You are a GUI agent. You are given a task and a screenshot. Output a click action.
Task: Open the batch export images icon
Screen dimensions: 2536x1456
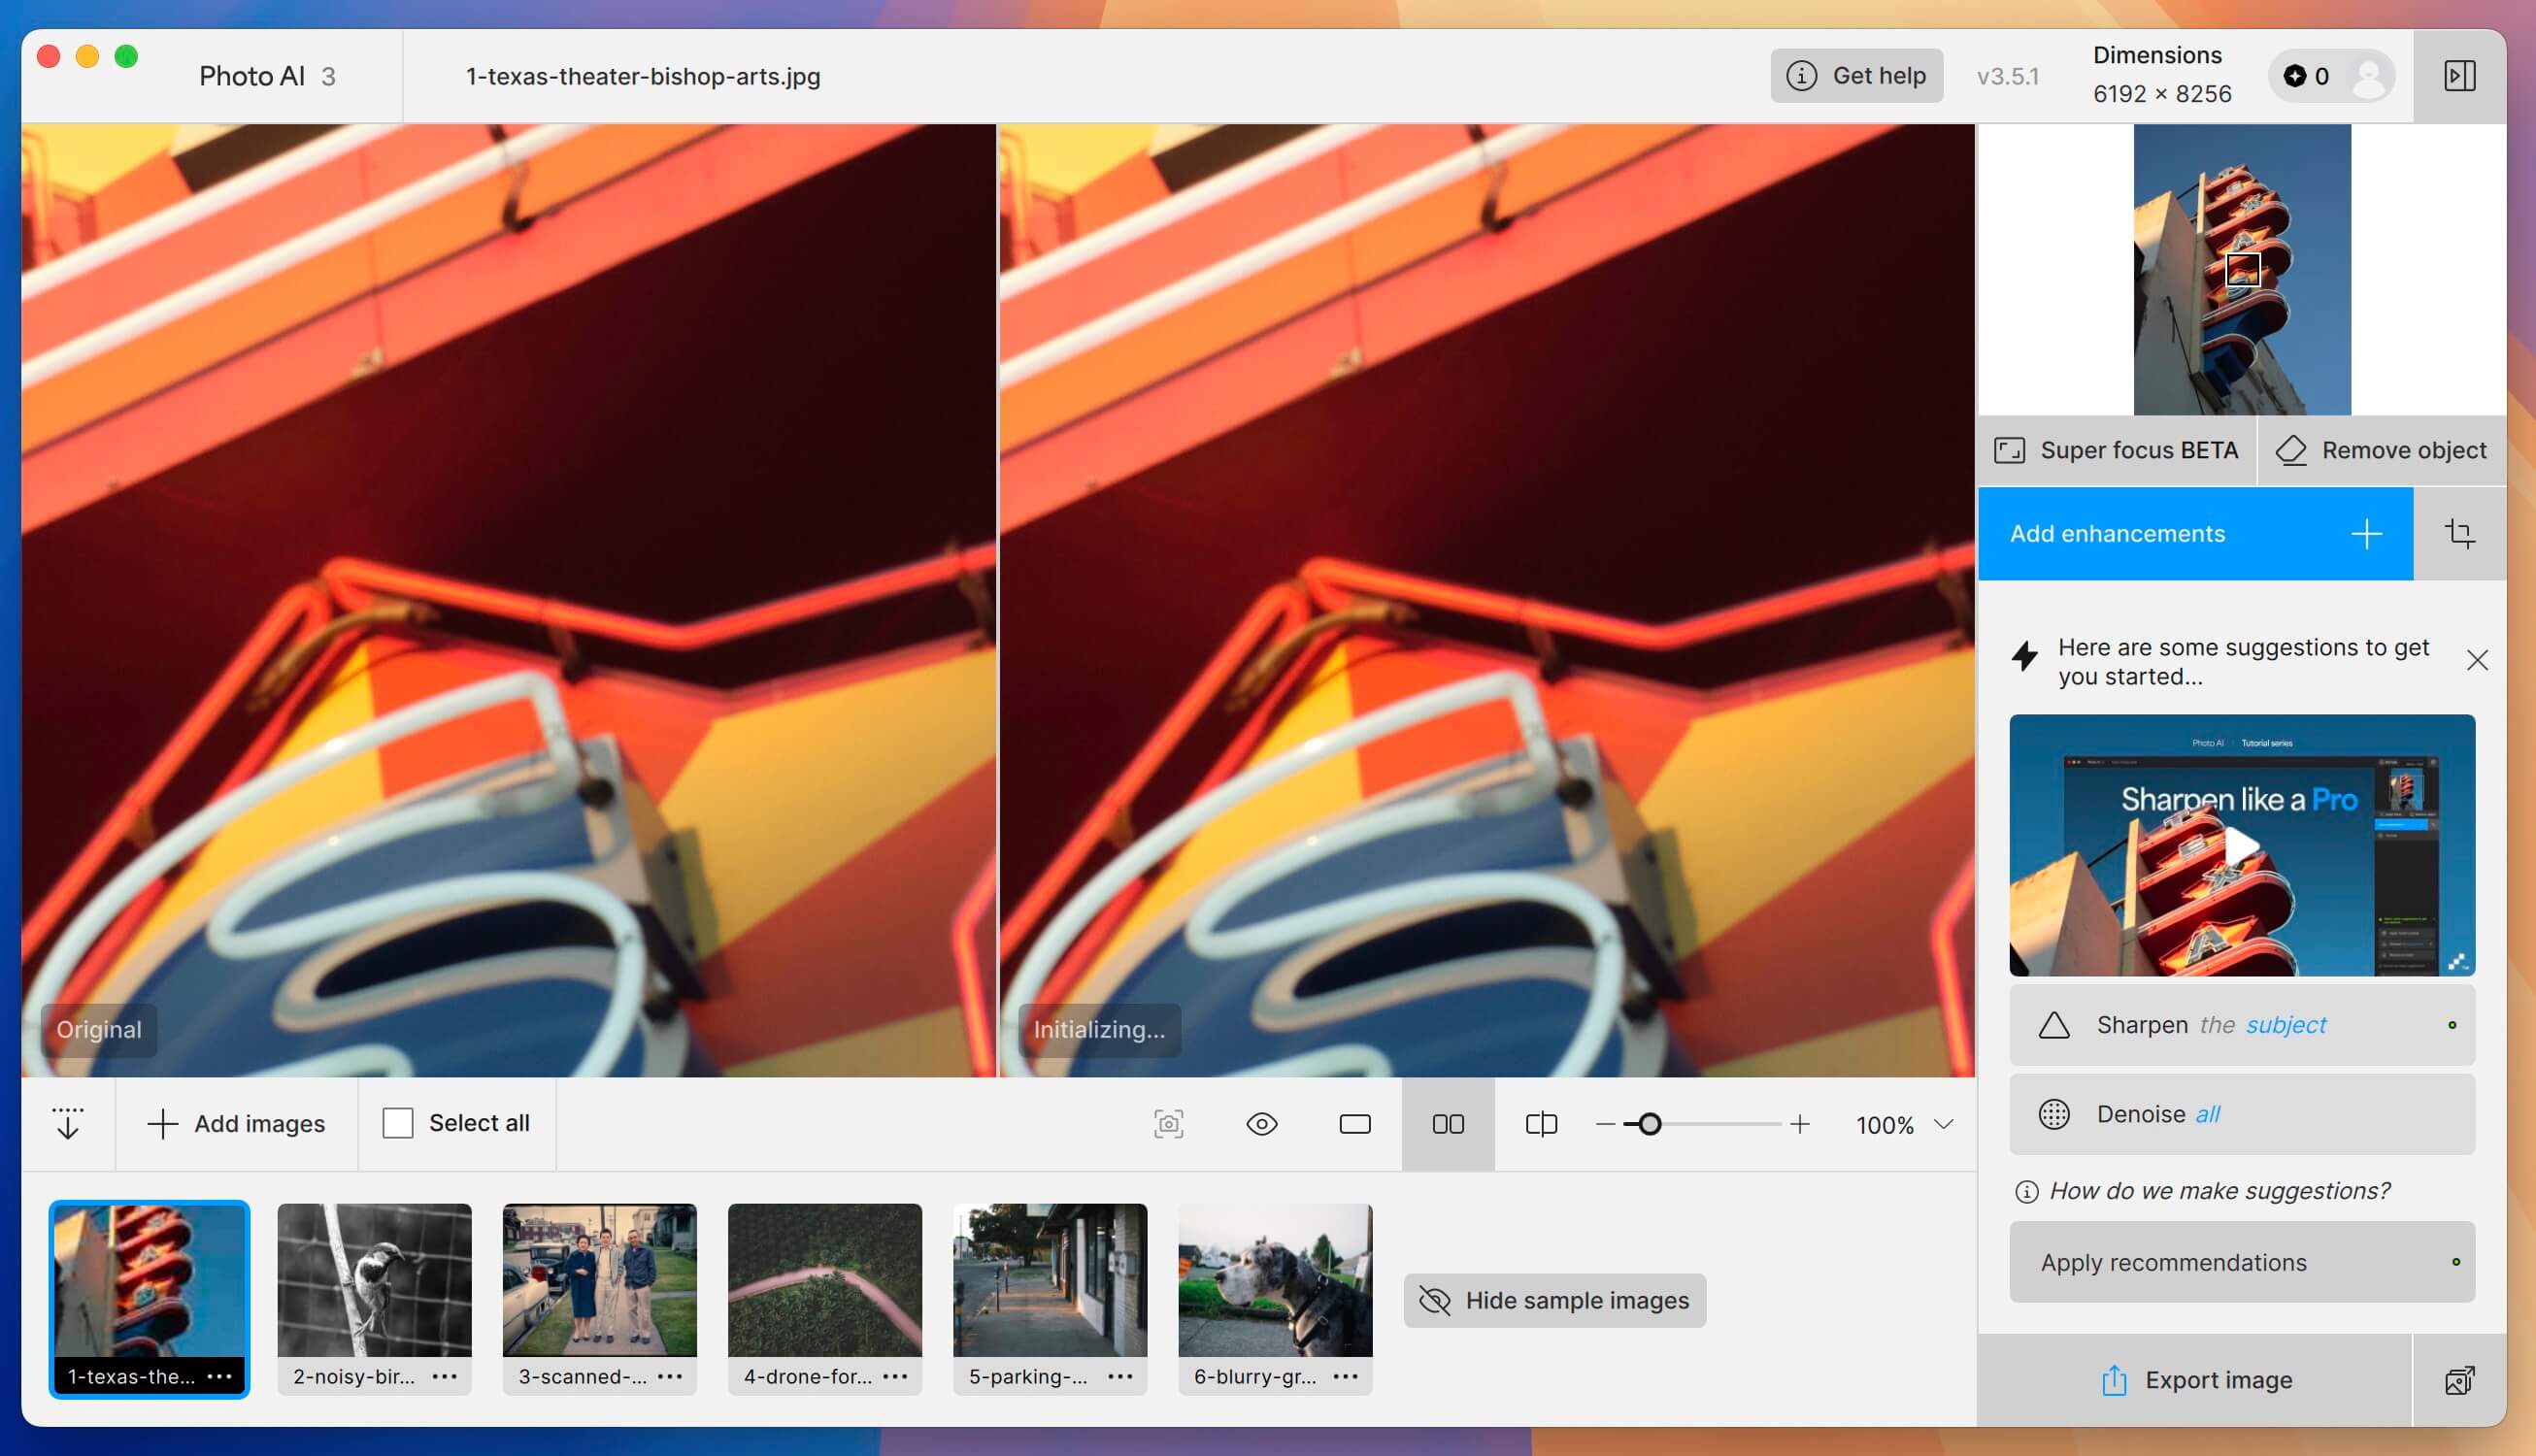pyautogui.click(x=2460, y=1380)
